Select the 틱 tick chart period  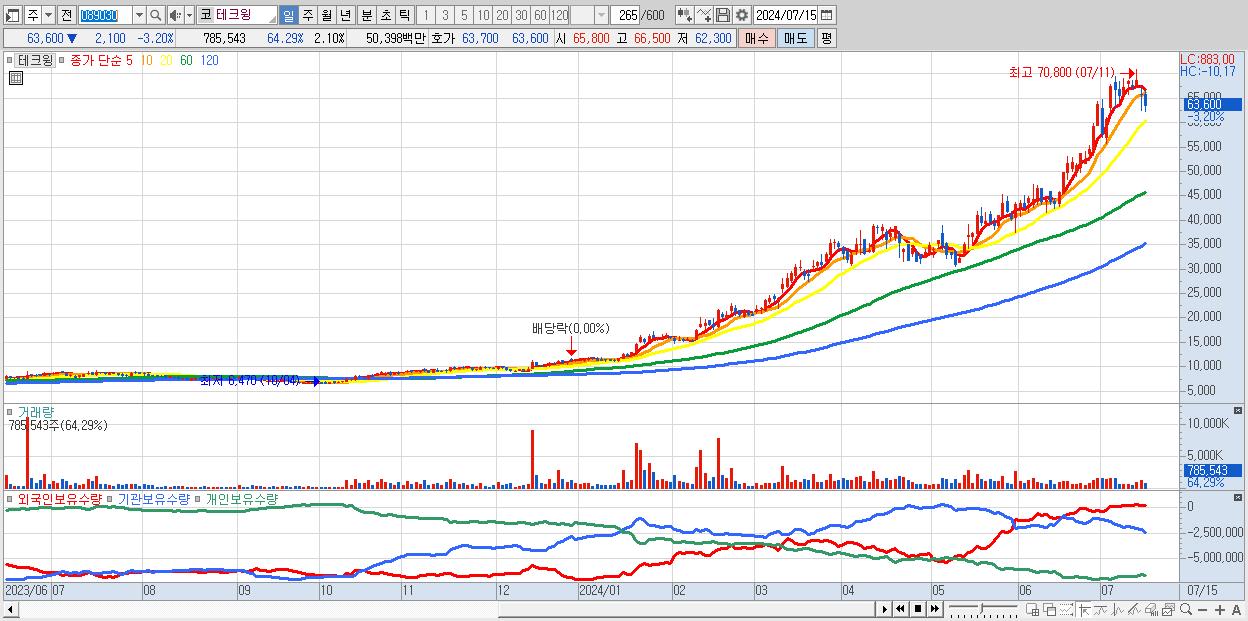pyautogui.click(x=404, y=15)
